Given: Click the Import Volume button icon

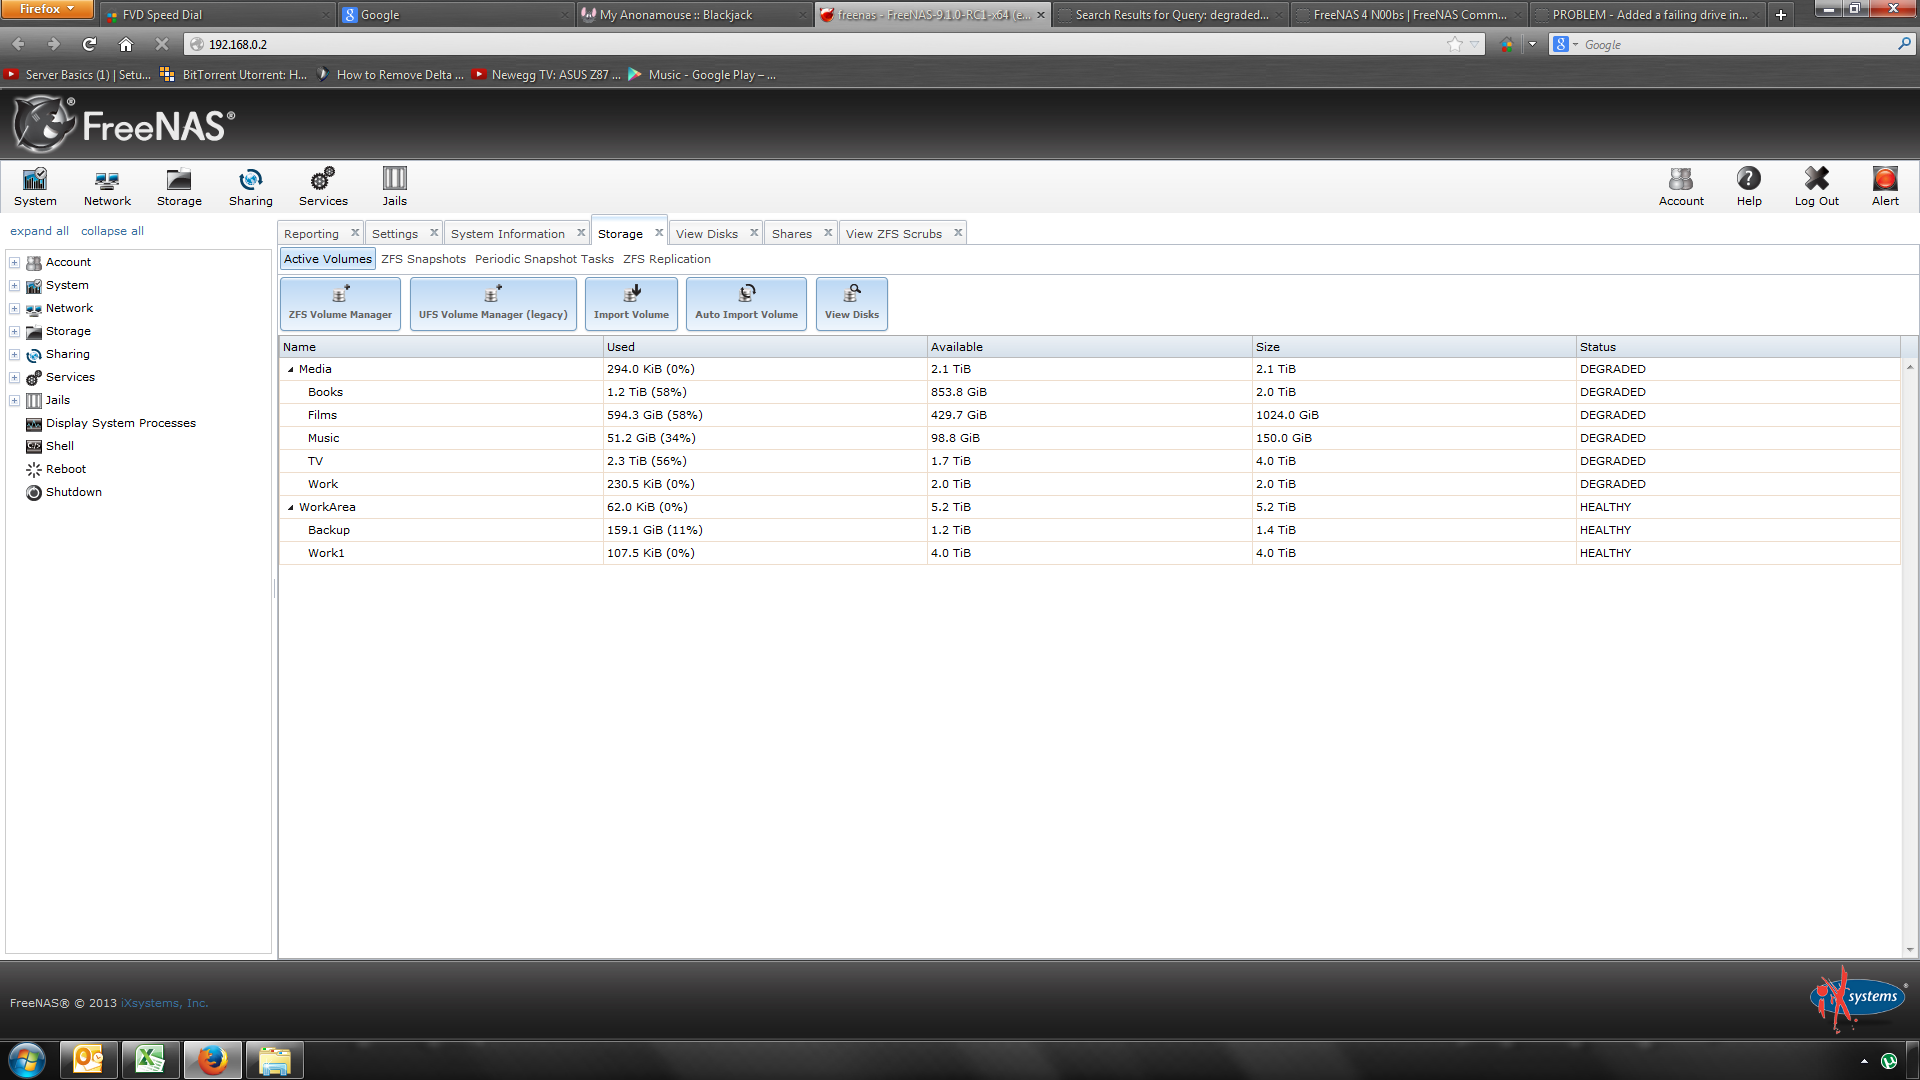Looking at the screenshot, I should 631,293.
